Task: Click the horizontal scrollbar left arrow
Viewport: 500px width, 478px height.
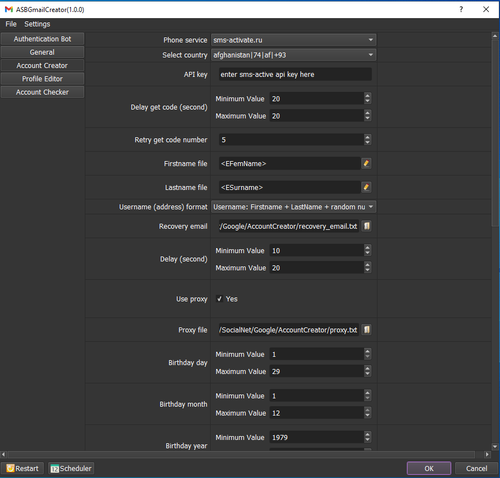Action: click(3, 454)
